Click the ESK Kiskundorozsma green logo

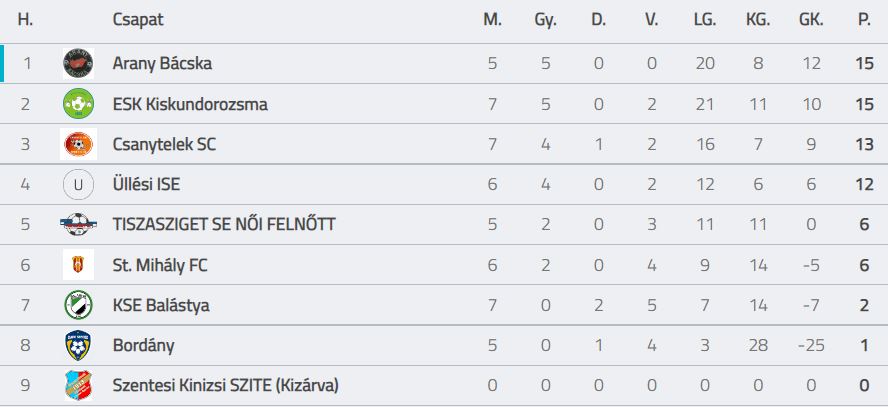coord(78,104)
